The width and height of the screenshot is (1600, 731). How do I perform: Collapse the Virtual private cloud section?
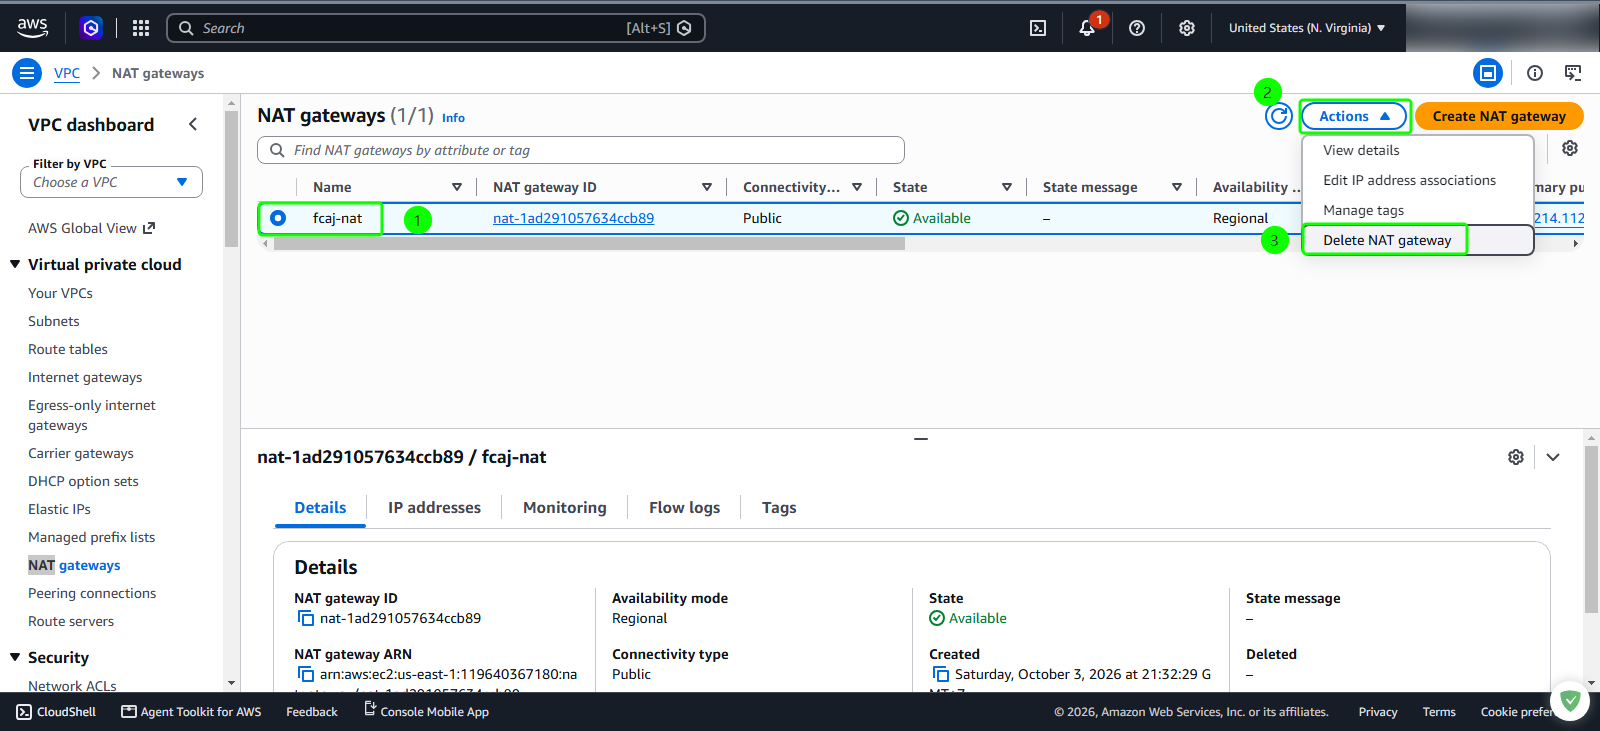15,264
